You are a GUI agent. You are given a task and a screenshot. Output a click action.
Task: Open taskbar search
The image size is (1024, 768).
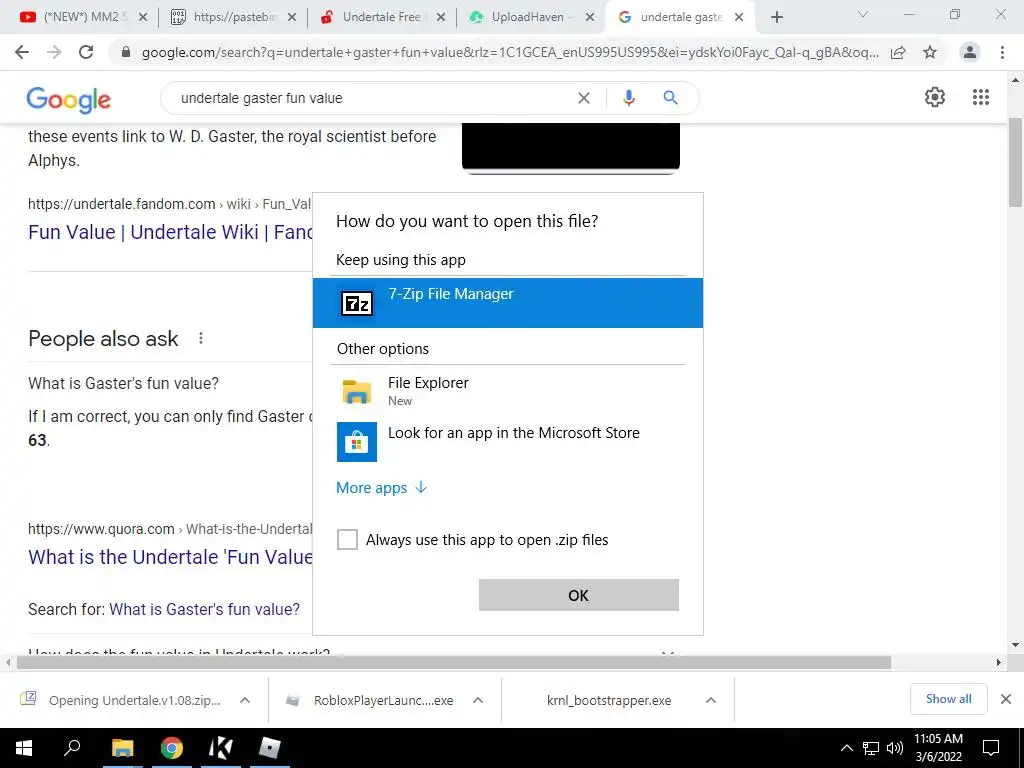(x=72, y=747)
